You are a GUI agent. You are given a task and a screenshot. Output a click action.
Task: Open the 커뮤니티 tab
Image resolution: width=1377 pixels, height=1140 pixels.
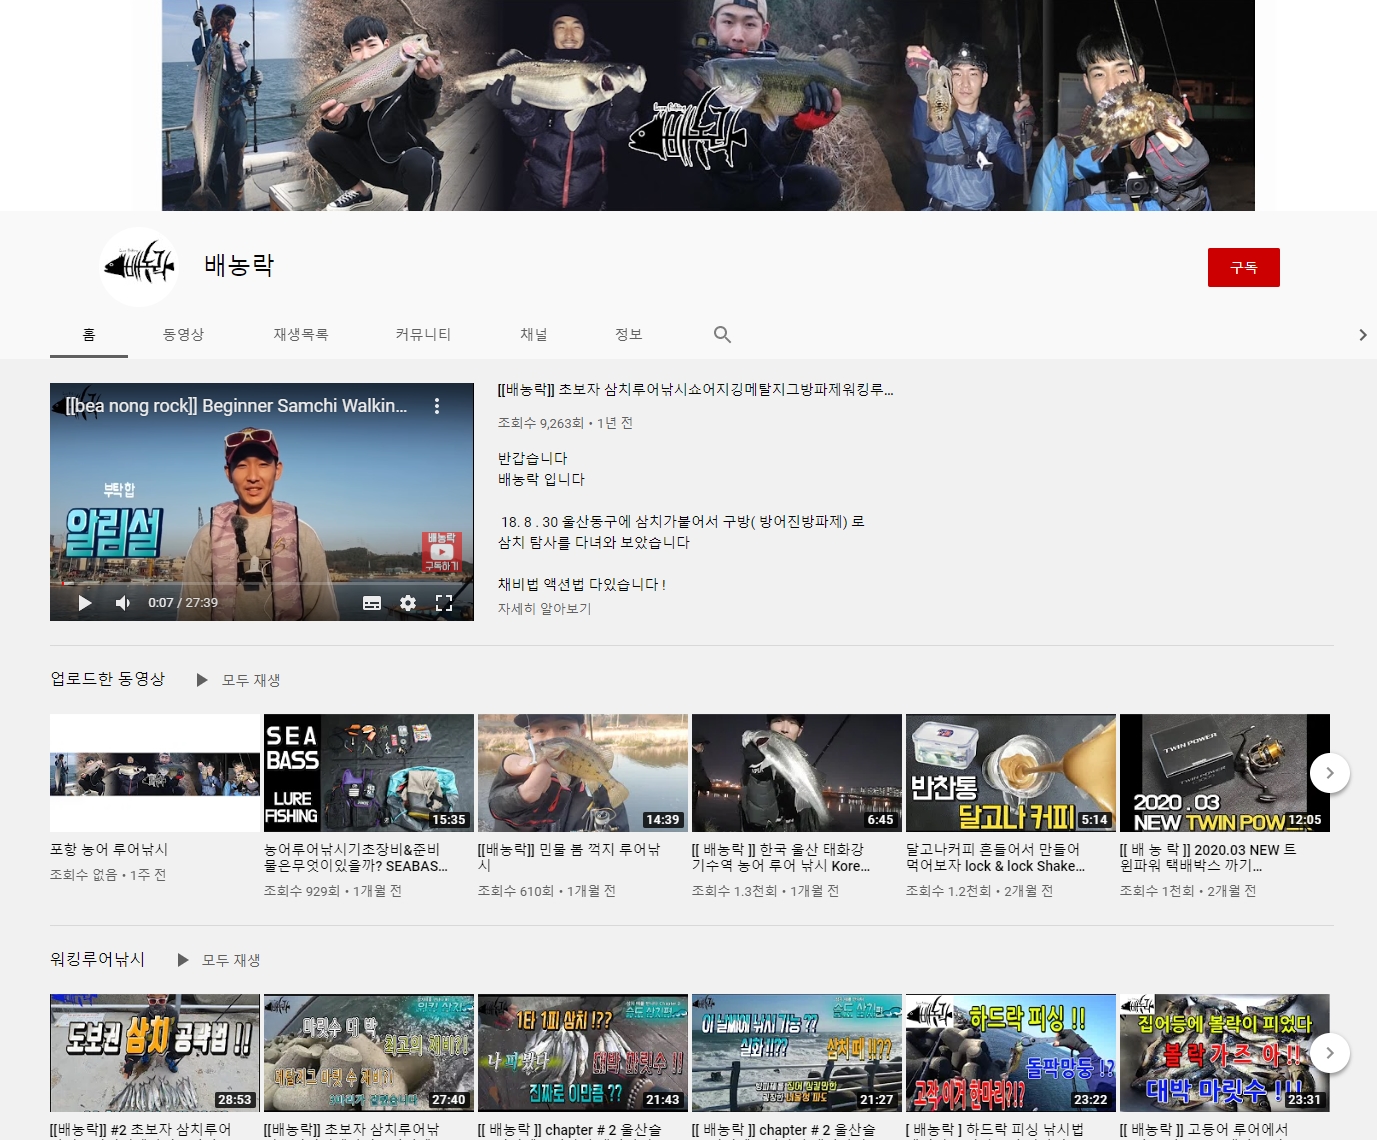(423, 335)
